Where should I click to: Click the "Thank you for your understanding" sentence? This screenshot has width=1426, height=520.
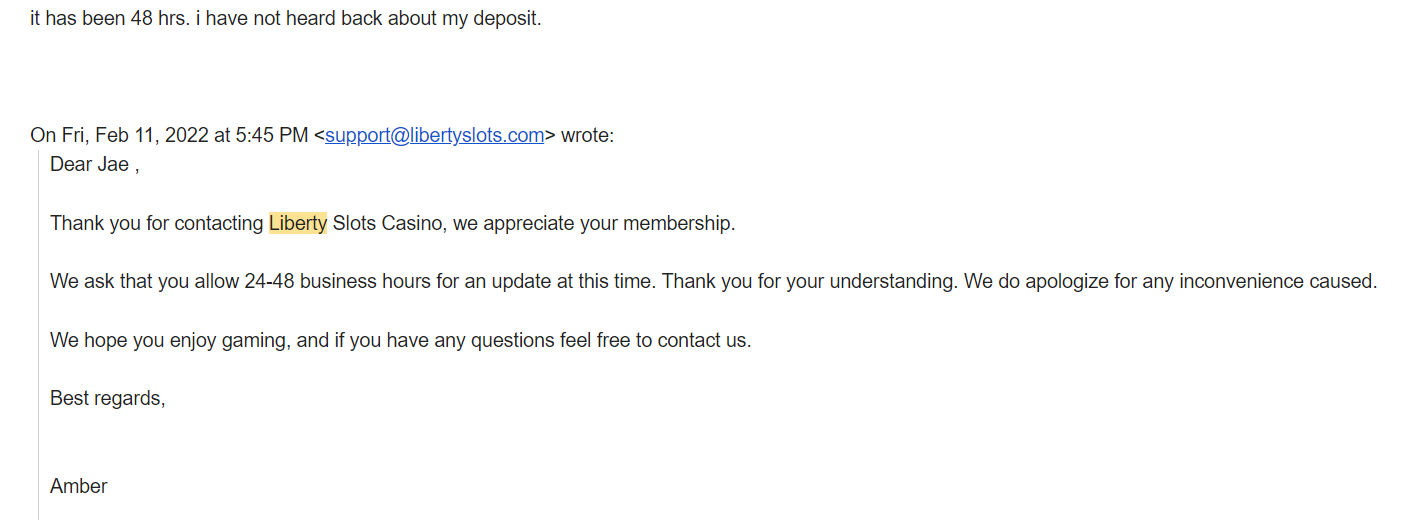[x=809, y=281]
